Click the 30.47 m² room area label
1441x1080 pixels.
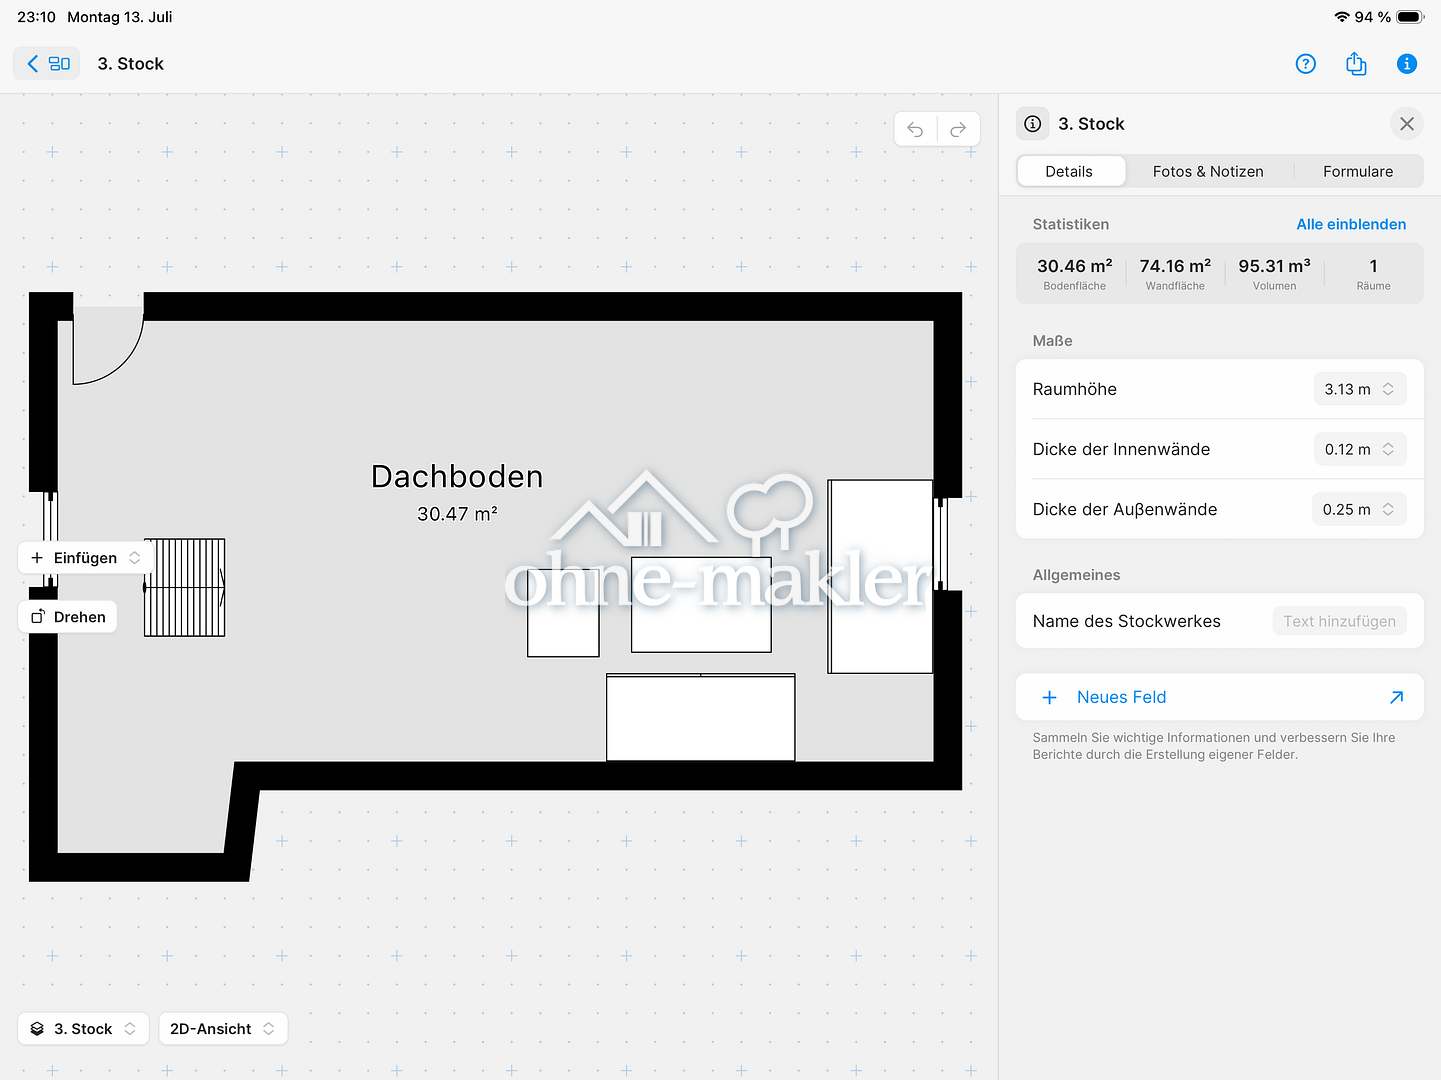tap(457, 514)
